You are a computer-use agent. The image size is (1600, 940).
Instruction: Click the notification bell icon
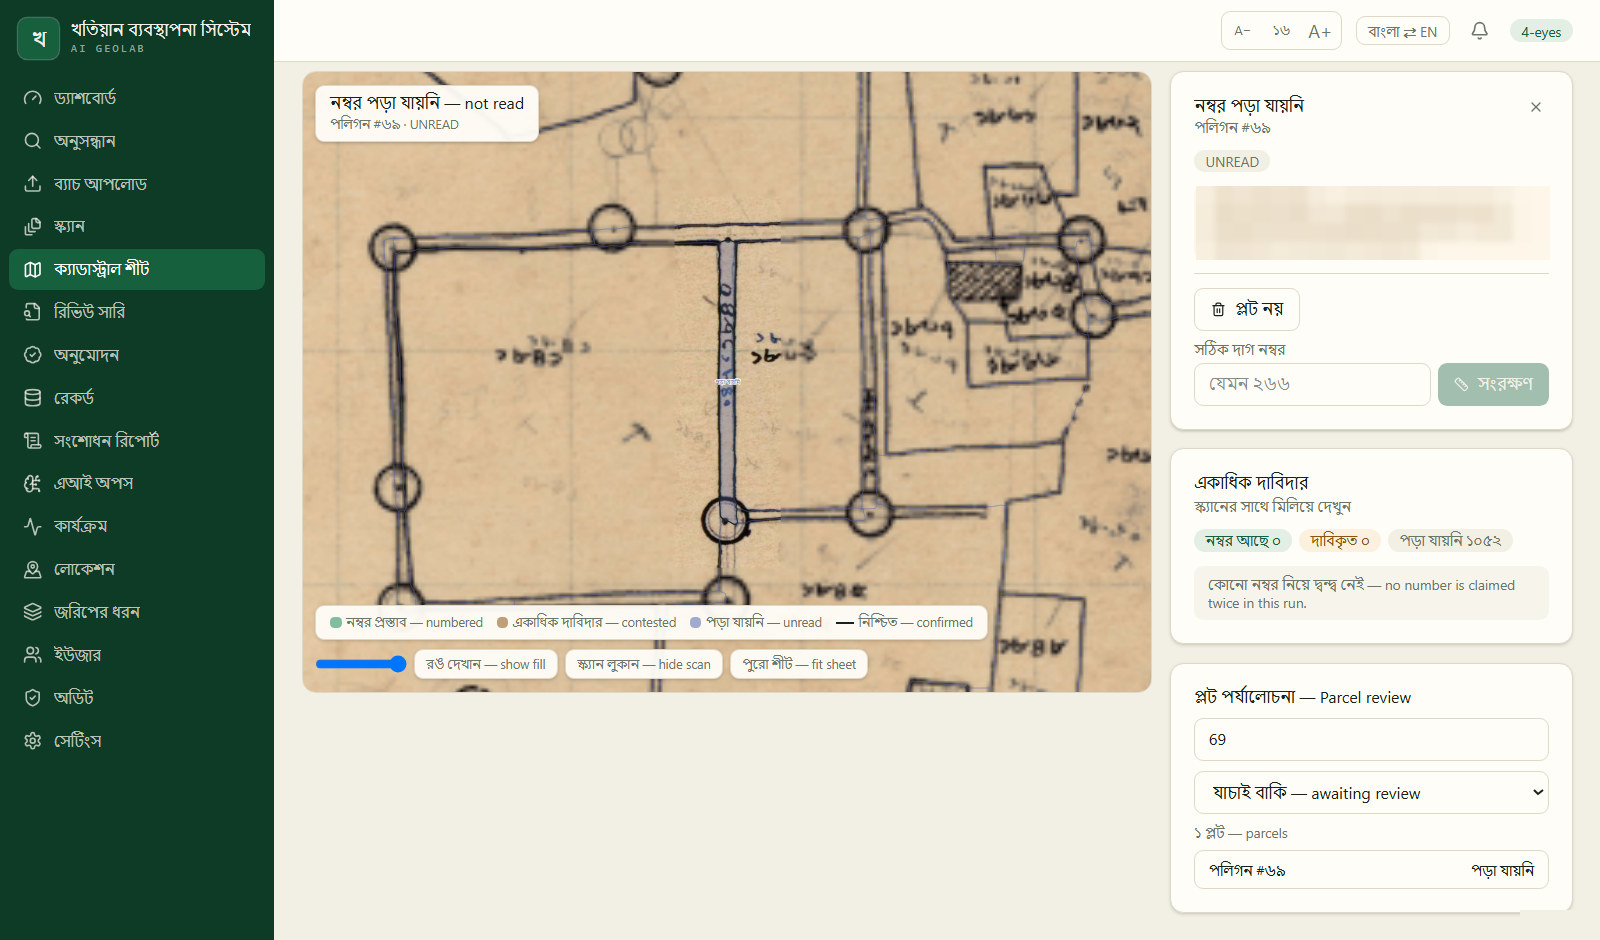click(x=1480, y=31)
